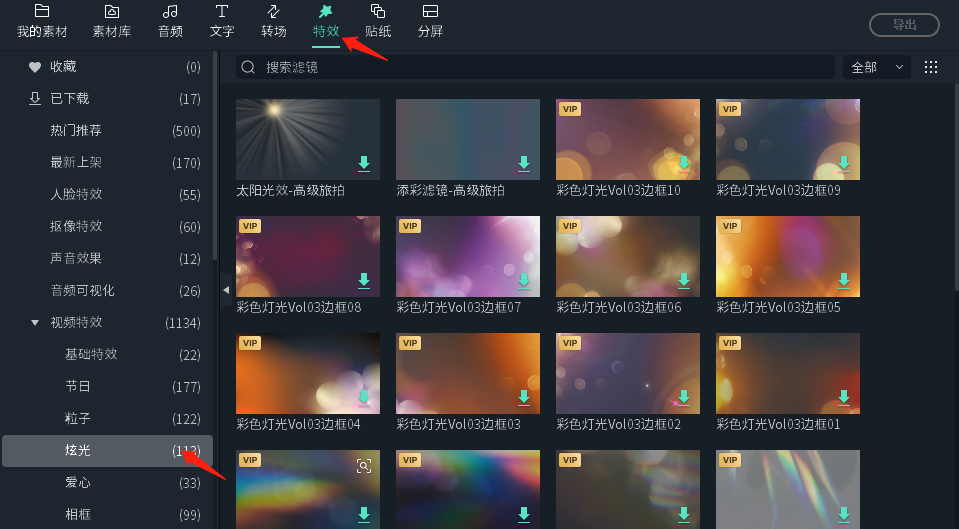Select the 文字 text tool icon
Viewport: 959px width, 529px height.
coord(221,11)
